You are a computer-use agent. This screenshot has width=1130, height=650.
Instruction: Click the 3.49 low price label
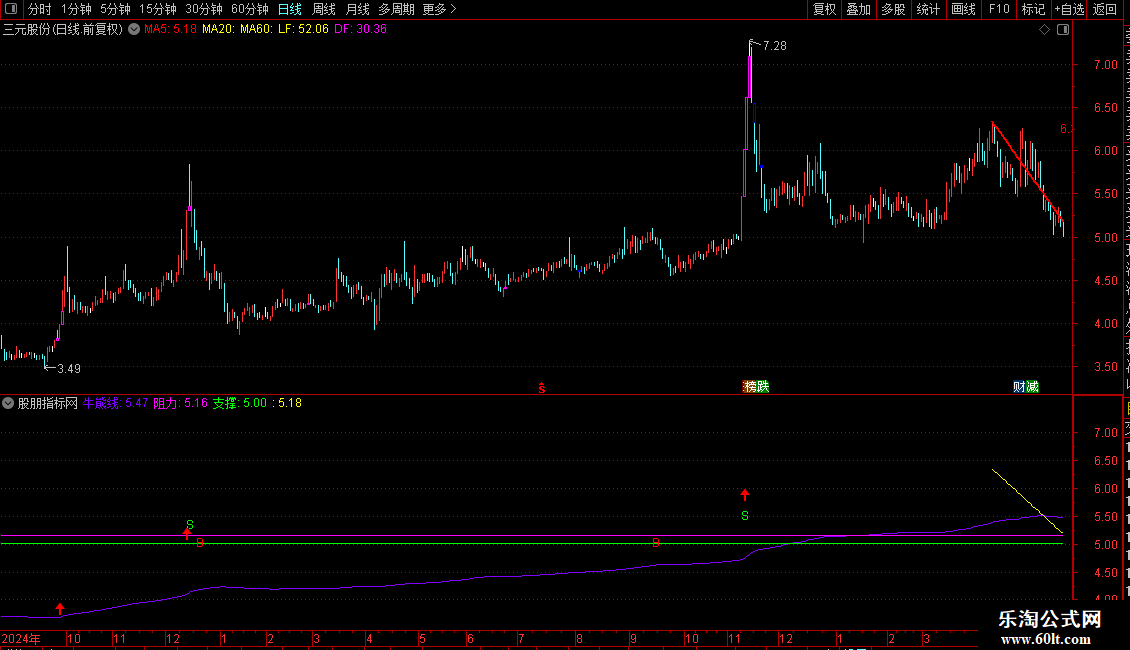click(x=69, y=369)
